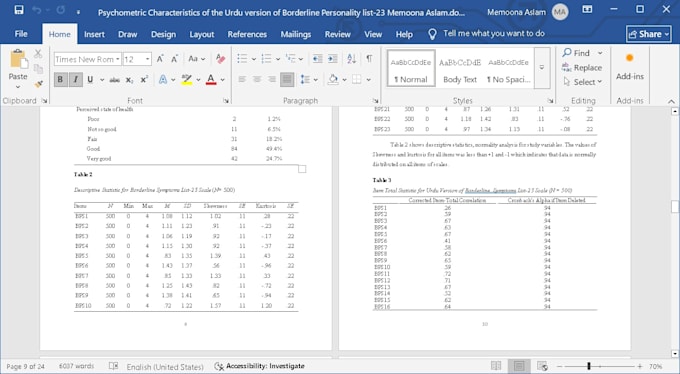680x374 pixels.
Task: Show paragraph marks with the pilcrow icon
Action: point(369,59)
